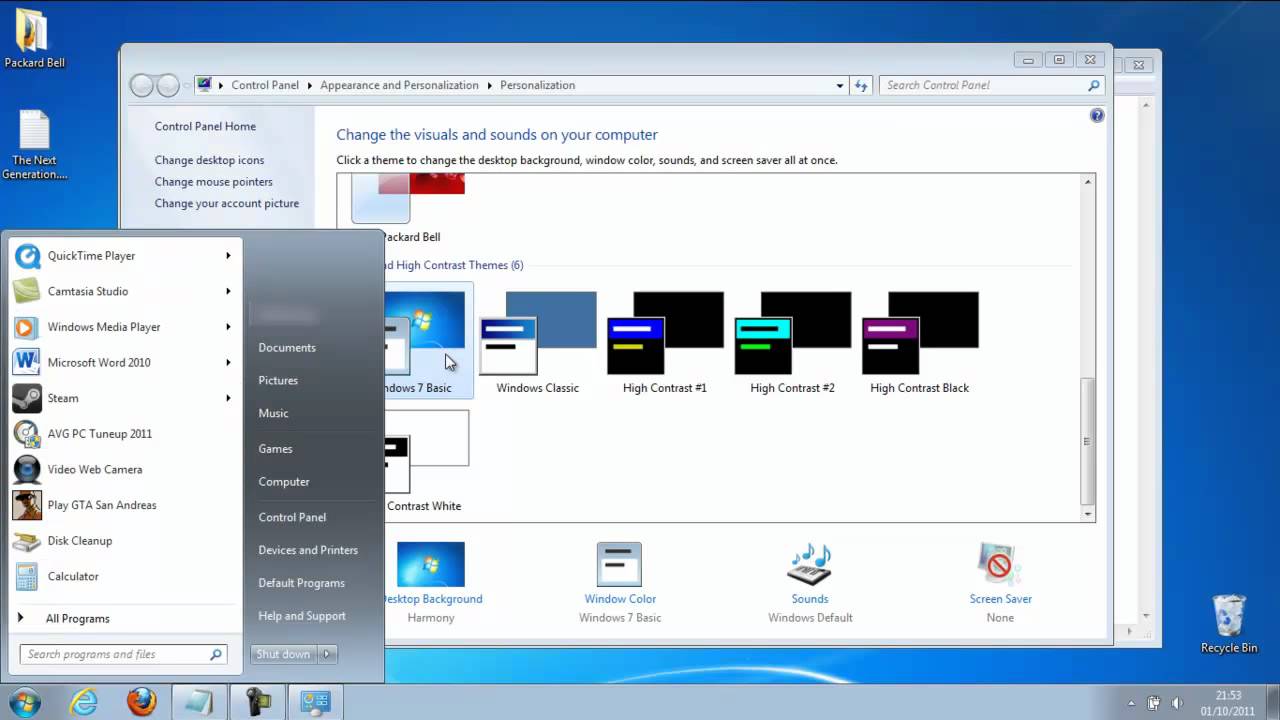Expand Steam jump list arrow
The width and height of the screenshot is (1280, 720).
pos(228,398)
